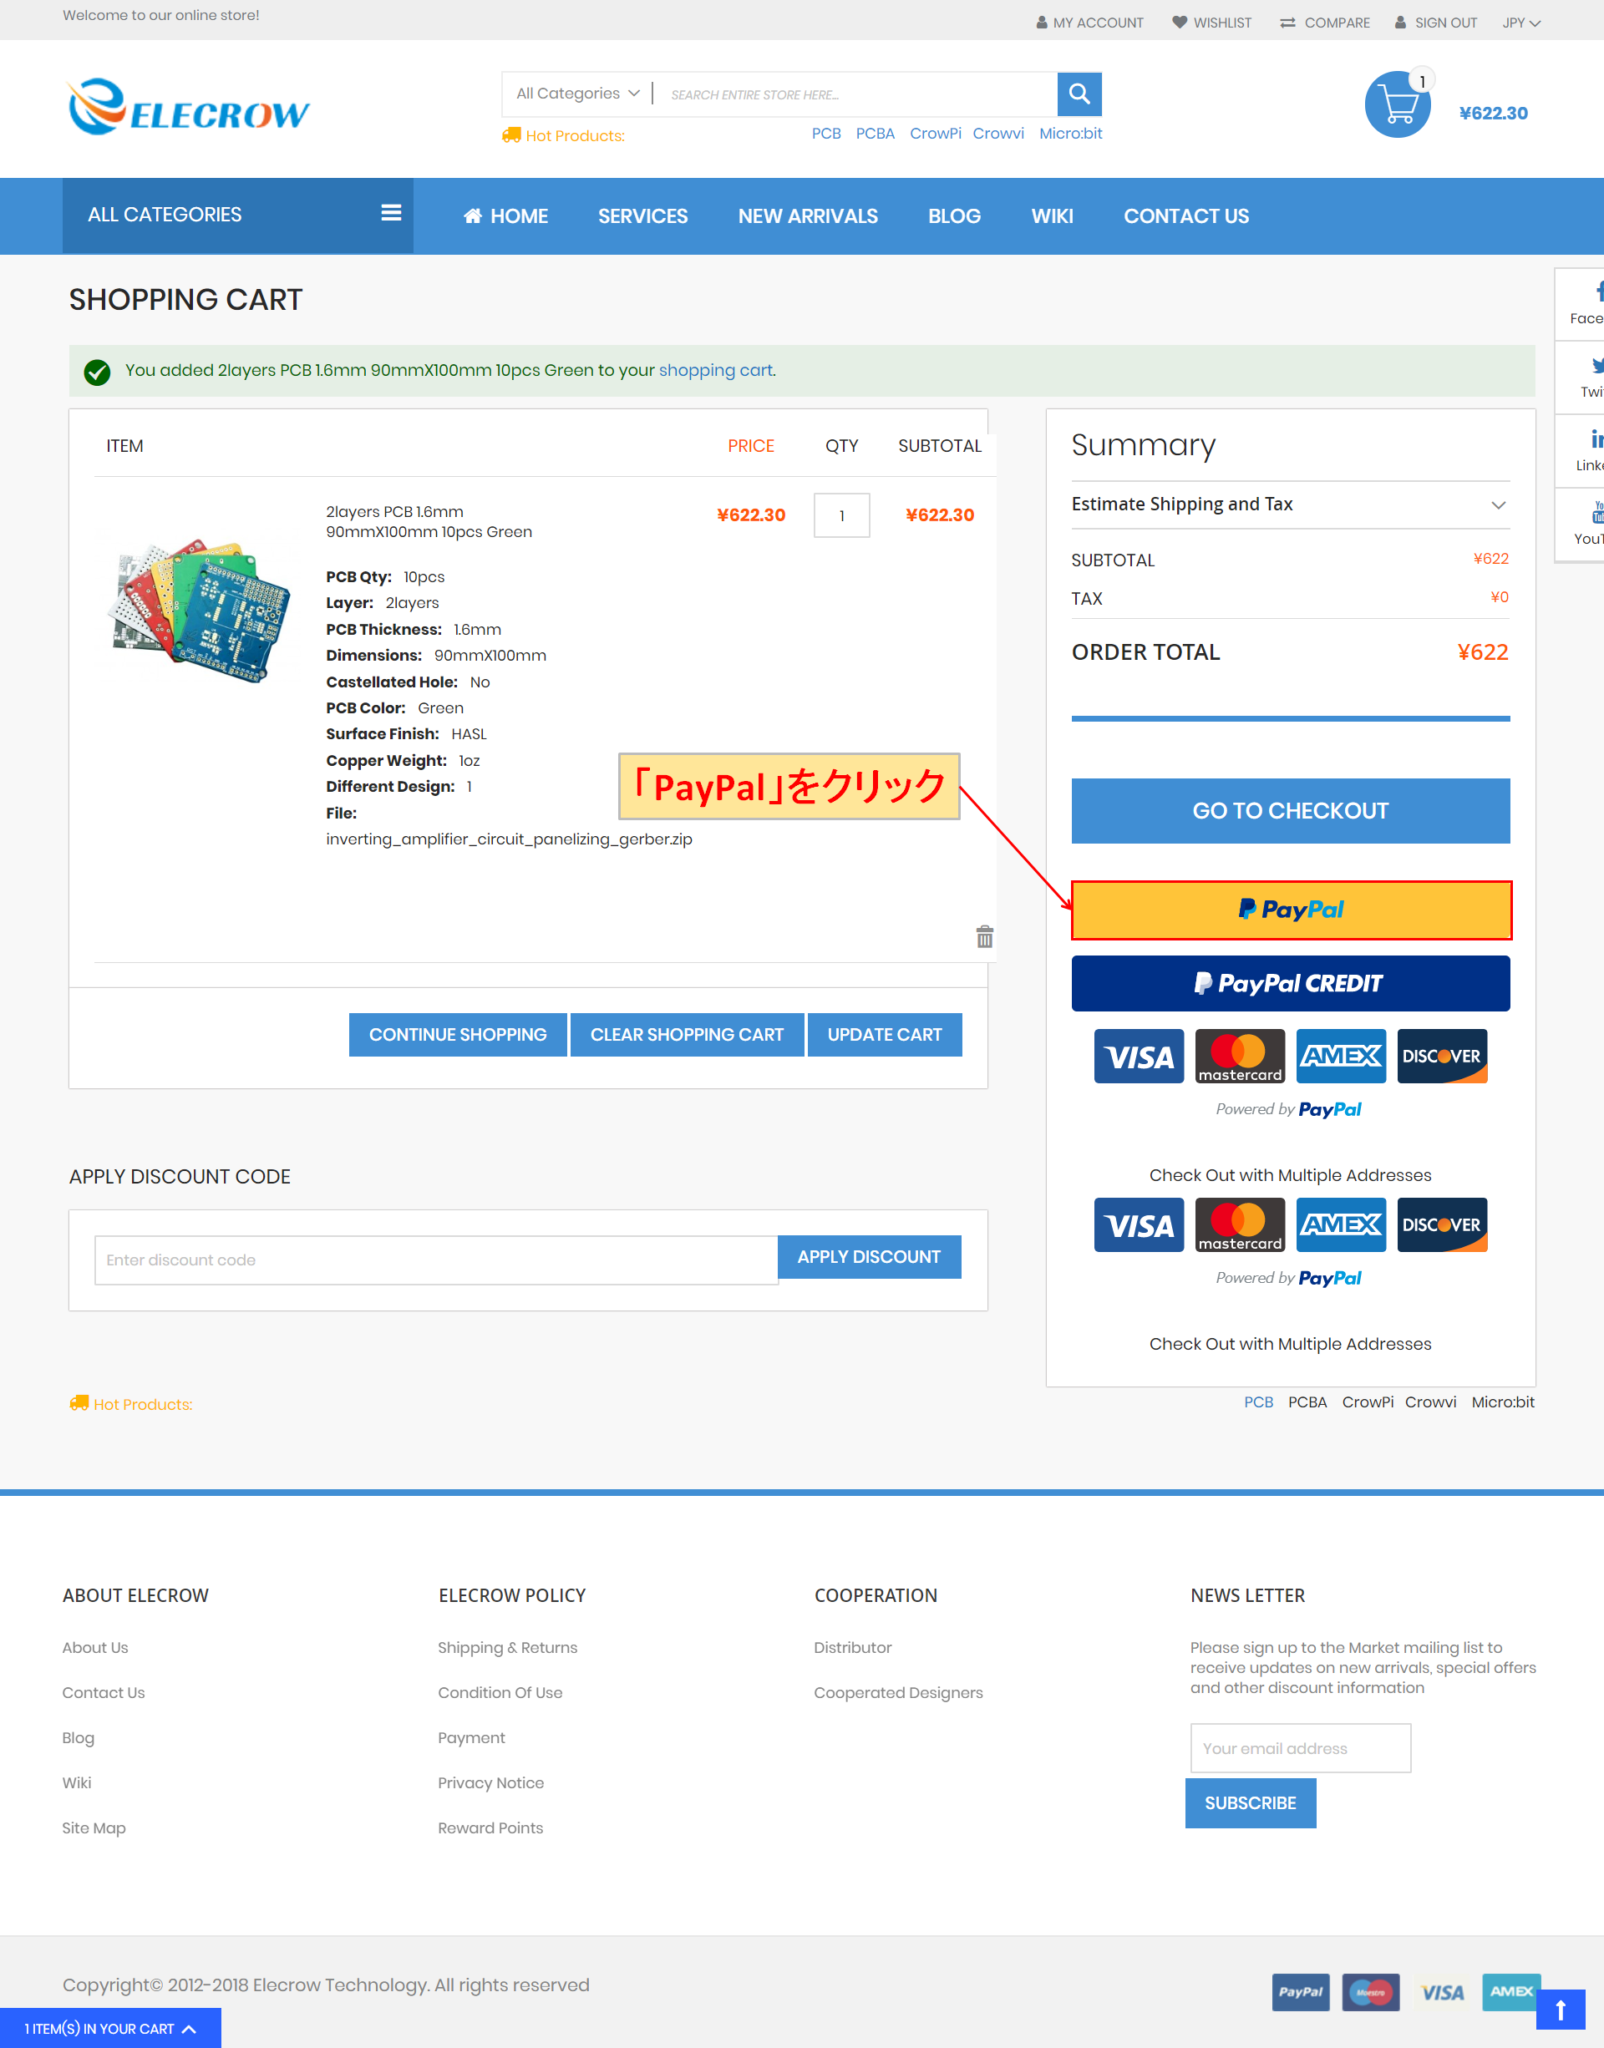Click the Update Cart button
Image resolution: width=1604 pixels, height=2048 pixels.
(x=884, y=1035)
